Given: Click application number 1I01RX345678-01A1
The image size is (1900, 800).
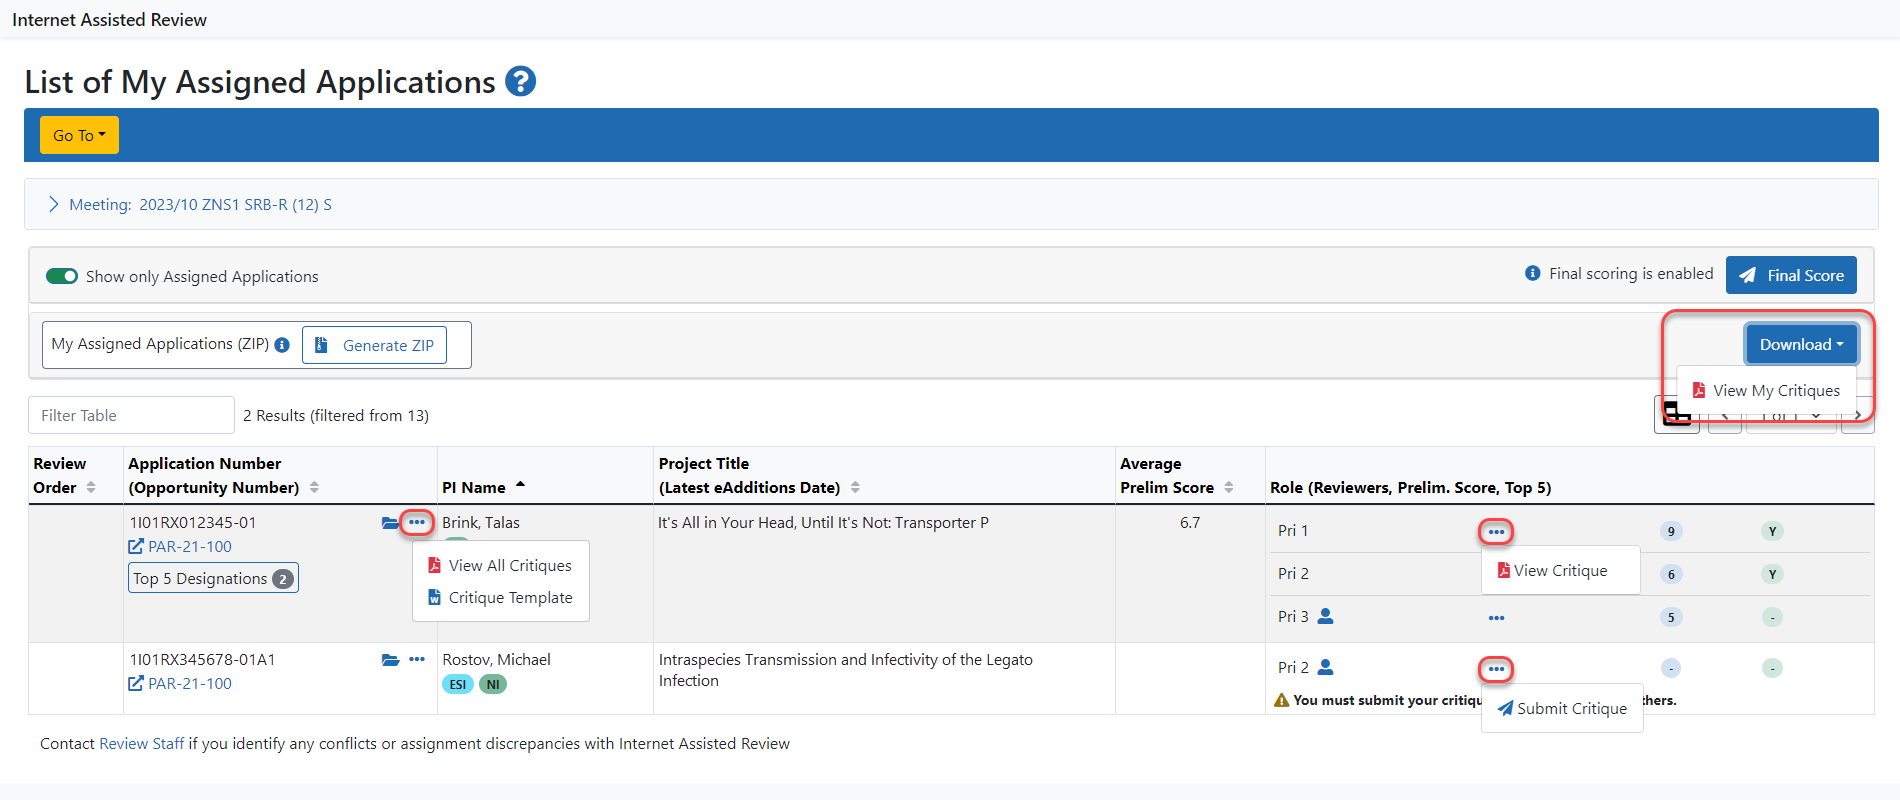Looking at the screenshot, I should click(202, 659).
